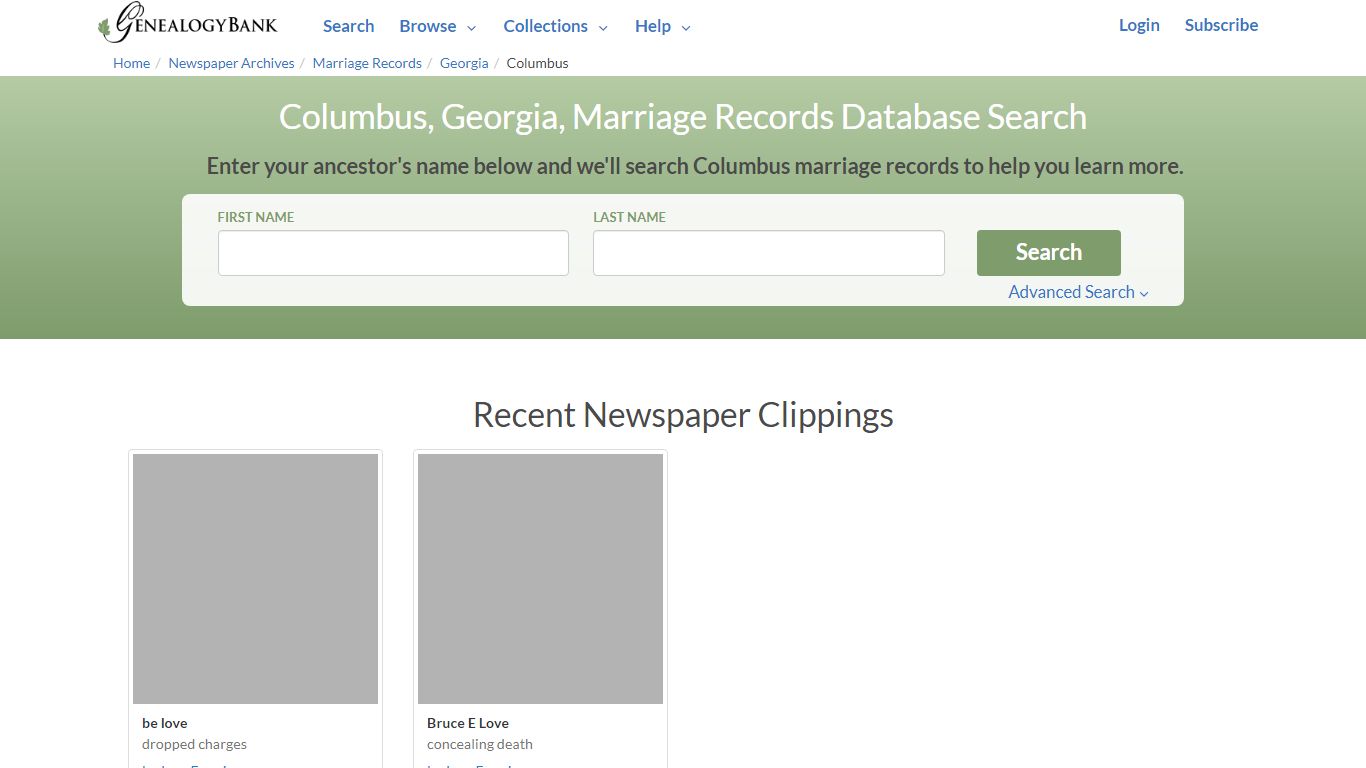Open the Login link
Viewport: 1366px width, 768px height.
1139,25
